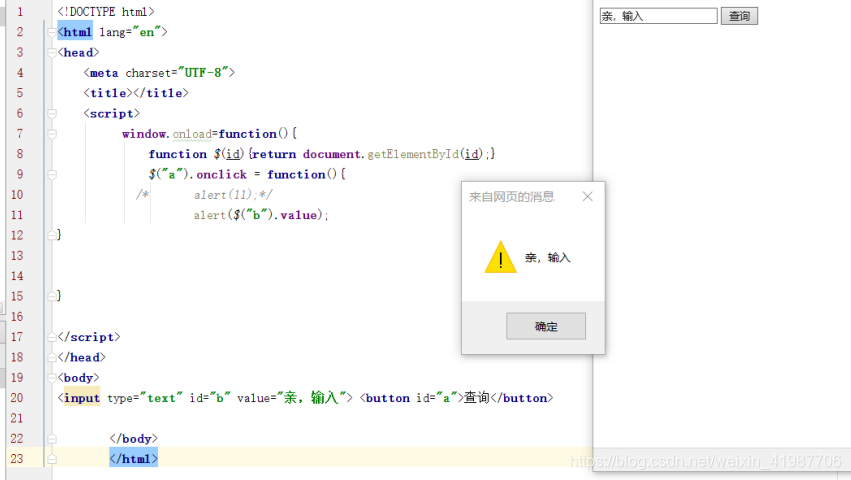
Task: Collapse the onclick function fold on line 9
Action: click(52, 174)
